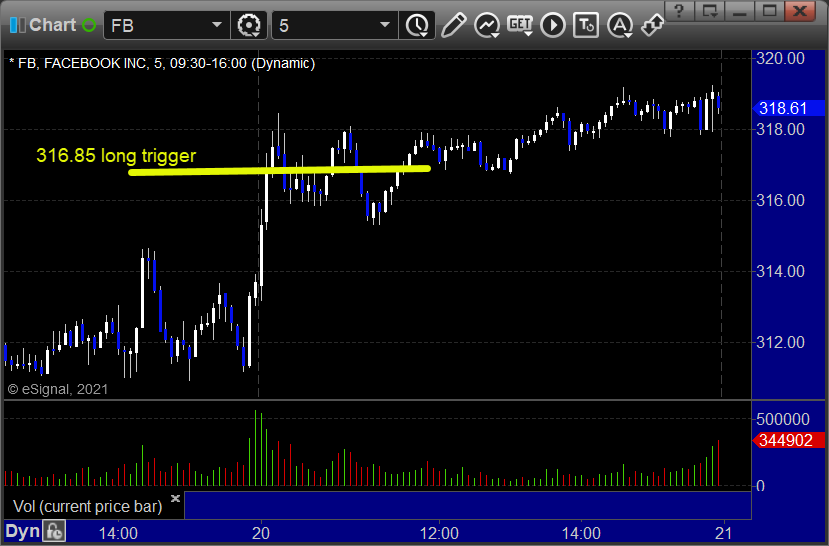Click the Dyn time scale label
The height and width of the screenshot is (546, 829).
(22, 531)
